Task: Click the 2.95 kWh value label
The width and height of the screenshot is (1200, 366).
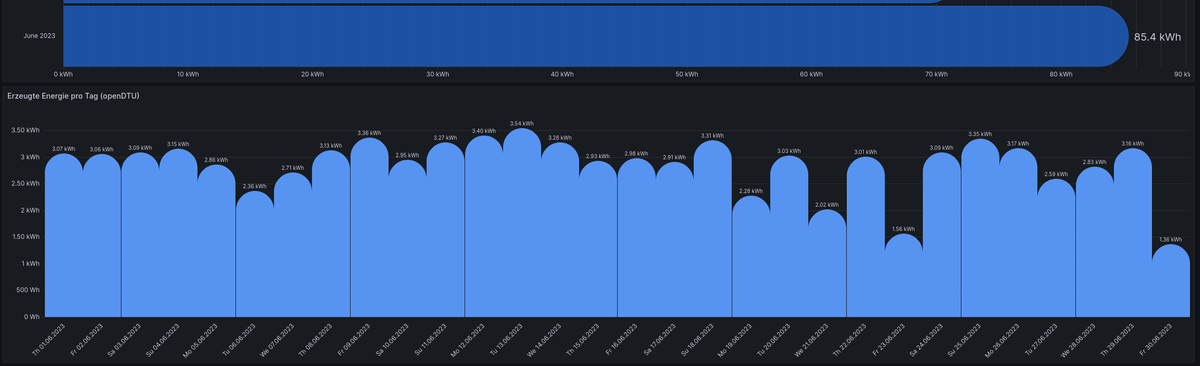Action: pyautogui.click(x=407, y=155)
